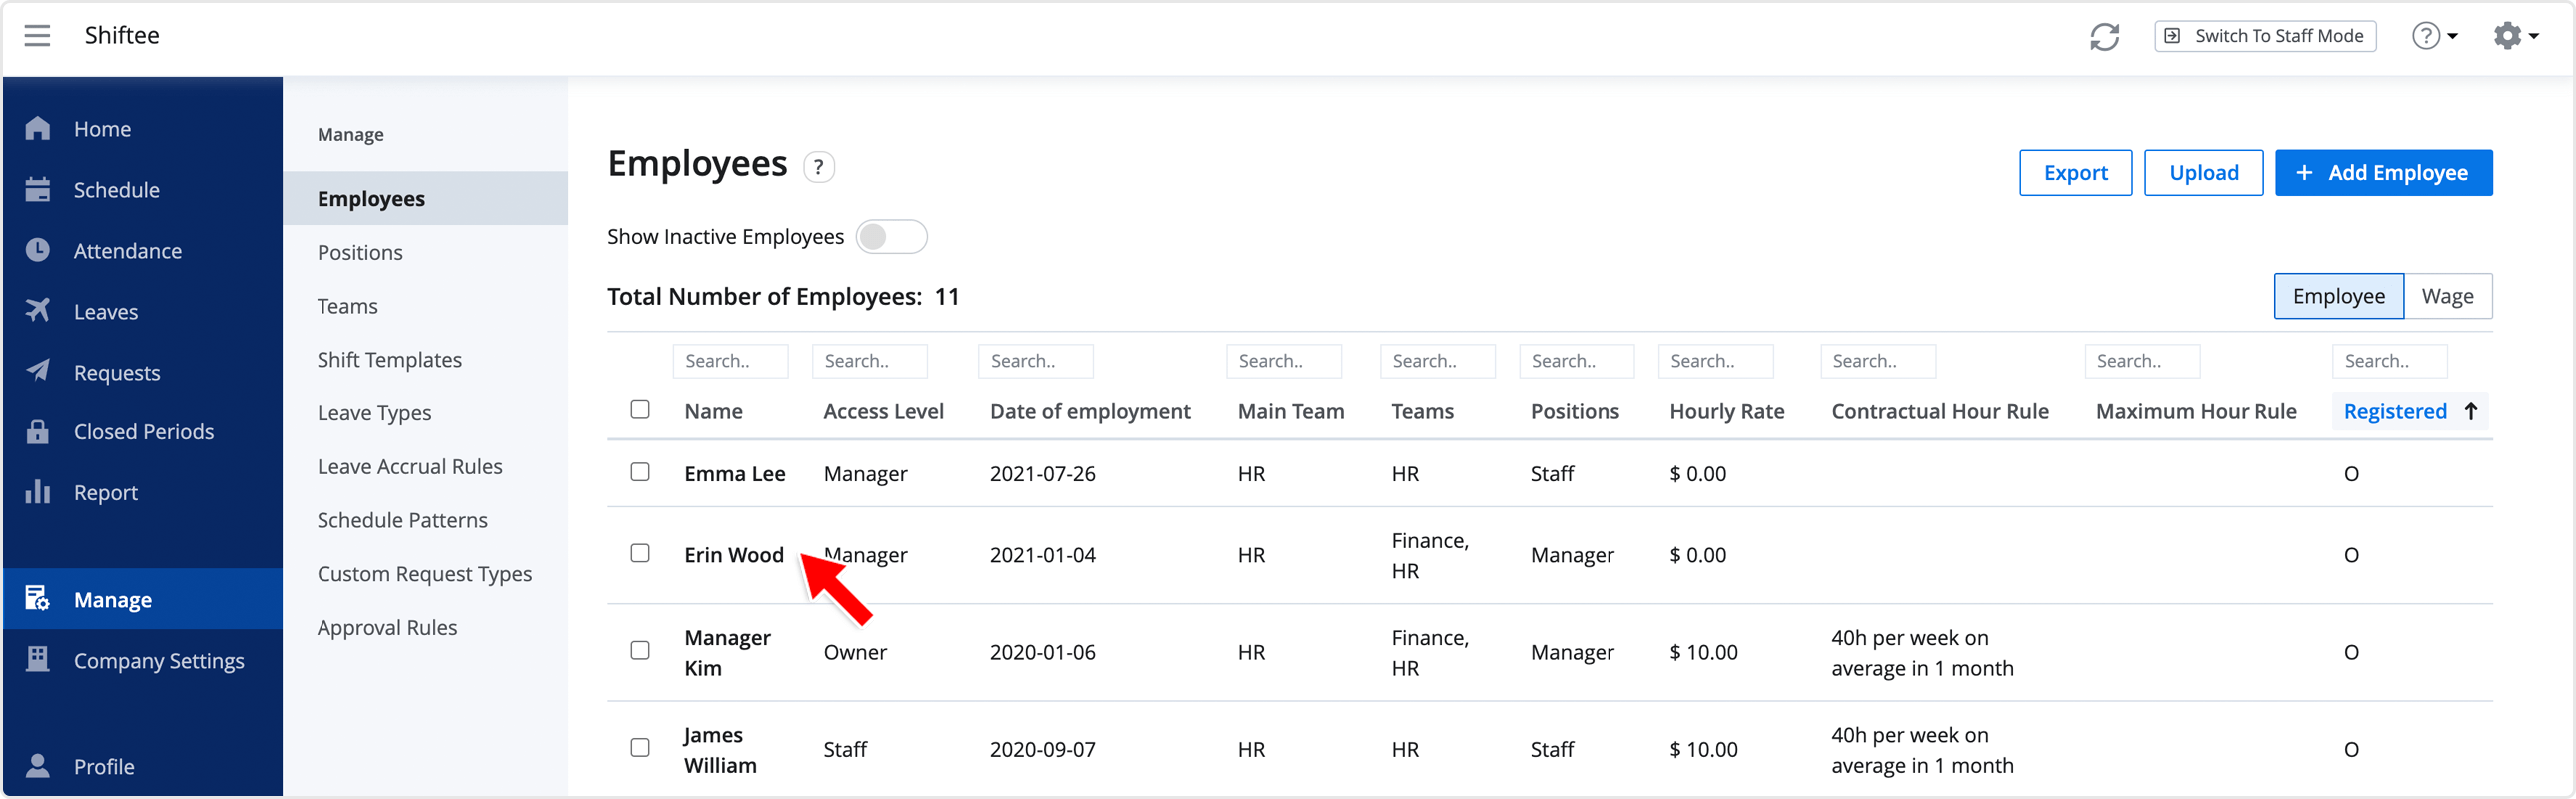Screen dimensions: 2576x799
Task: Click the Switch To Staff Mode icon
Action: (2172, 36)
